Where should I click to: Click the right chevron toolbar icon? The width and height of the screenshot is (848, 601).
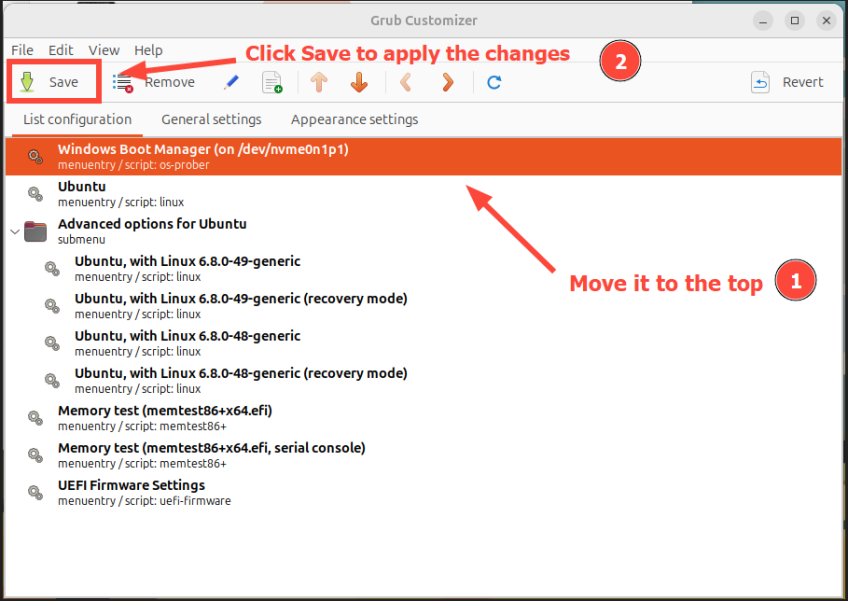coord(448,83)
